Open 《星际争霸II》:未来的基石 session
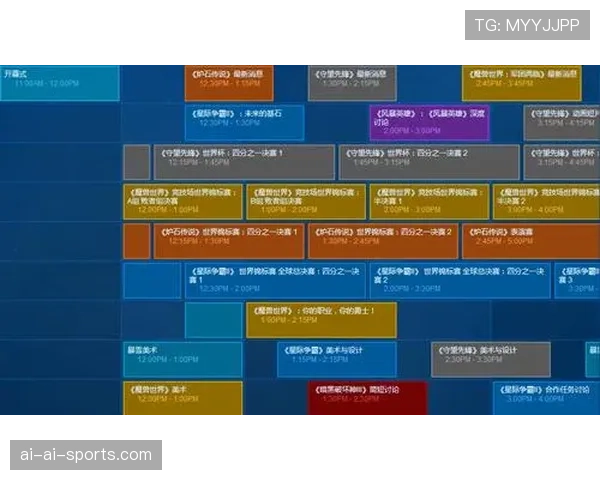 [x=245, y=123]
